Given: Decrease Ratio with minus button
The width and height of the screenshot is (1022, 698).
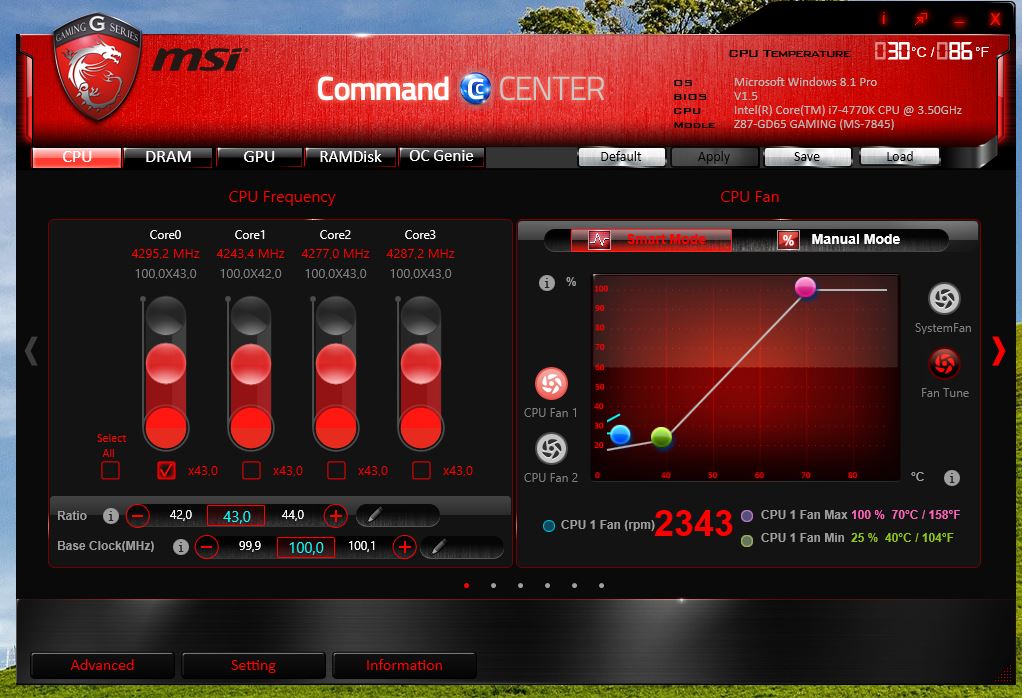Looking at the screenshot, I should 138,516.
